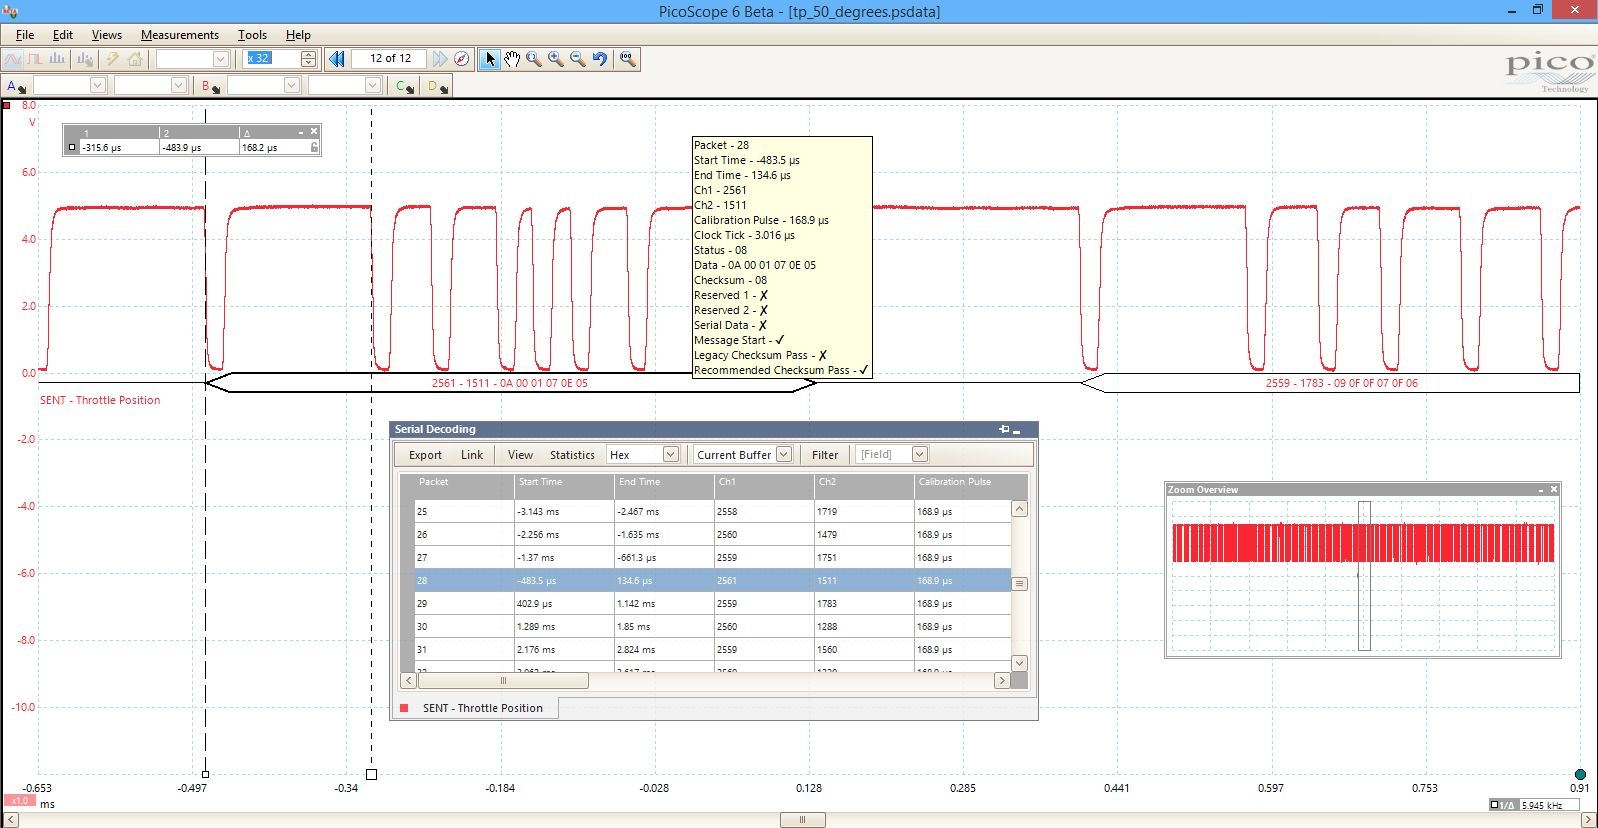Open Channel B coupling dropdown

(373, 86)
